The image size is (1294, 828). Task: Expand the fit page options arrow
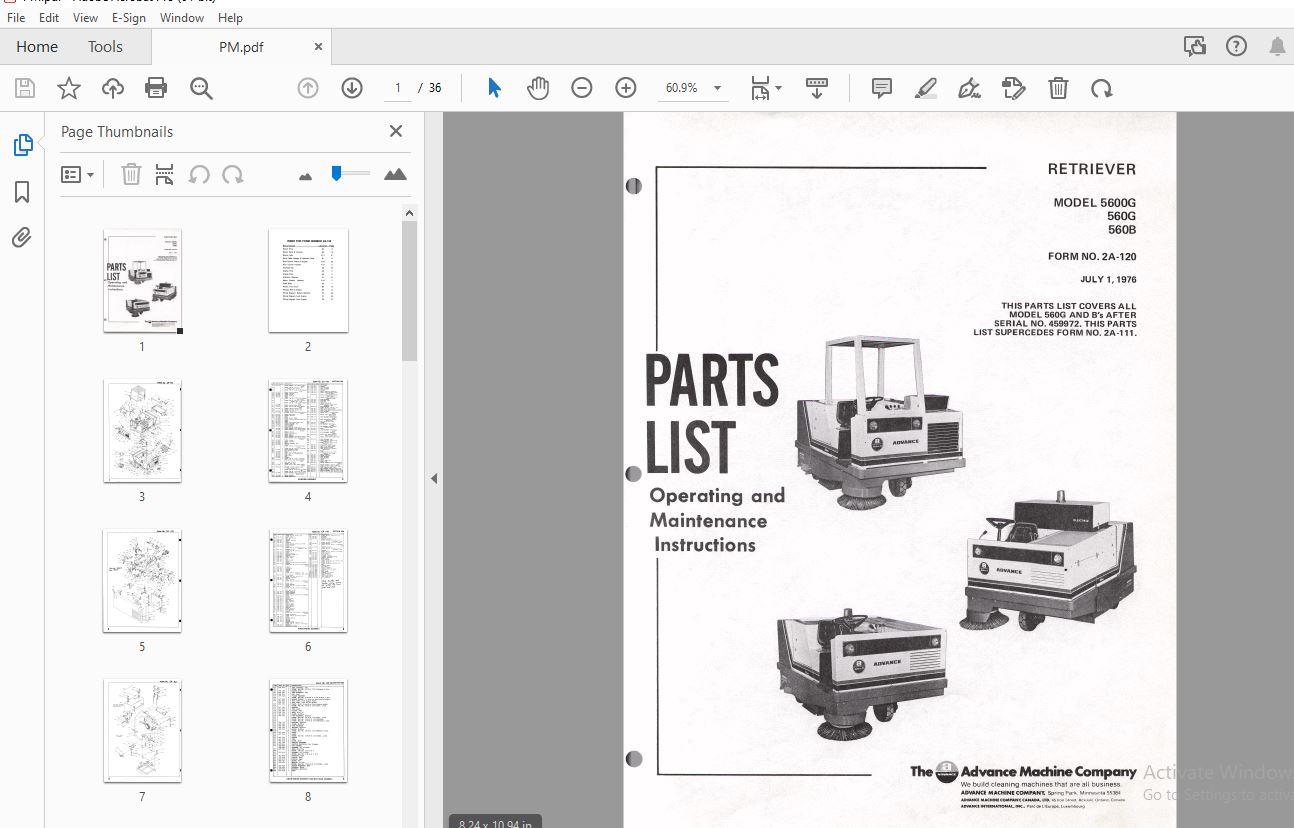[x=778, y=88]
